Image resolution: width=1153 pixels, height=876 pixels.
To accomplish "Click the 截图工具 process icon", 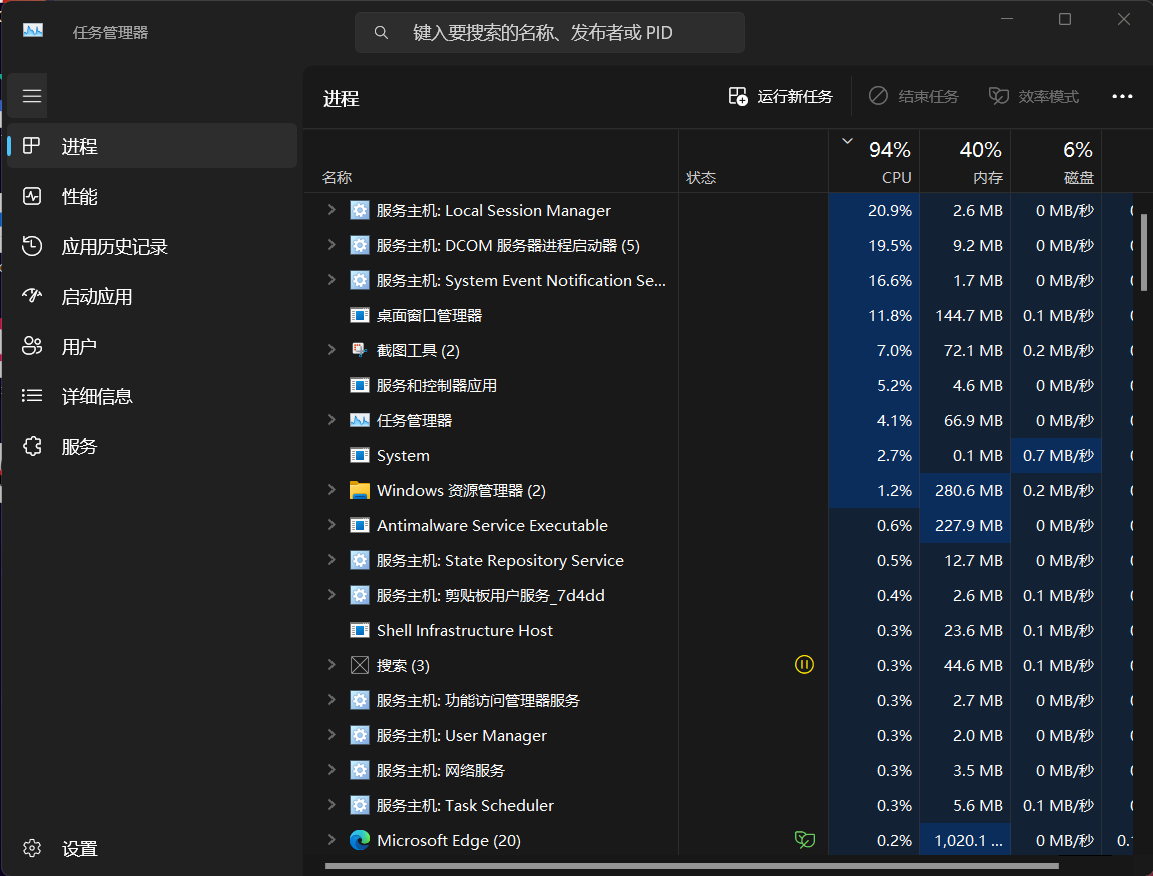I will (x=360, y=350).
